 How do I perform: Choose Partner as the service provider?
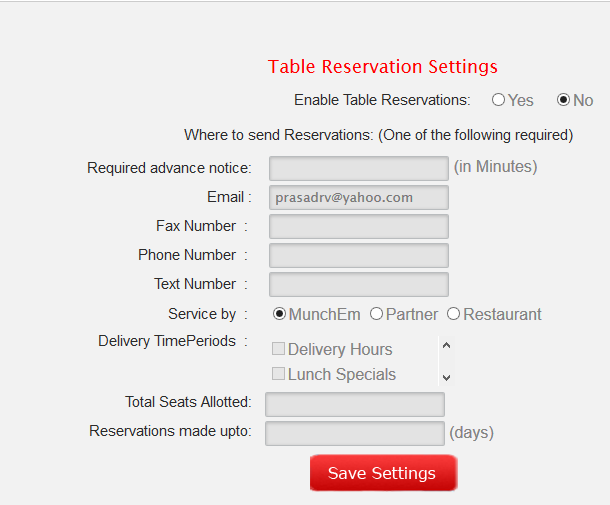pos(377,314)
